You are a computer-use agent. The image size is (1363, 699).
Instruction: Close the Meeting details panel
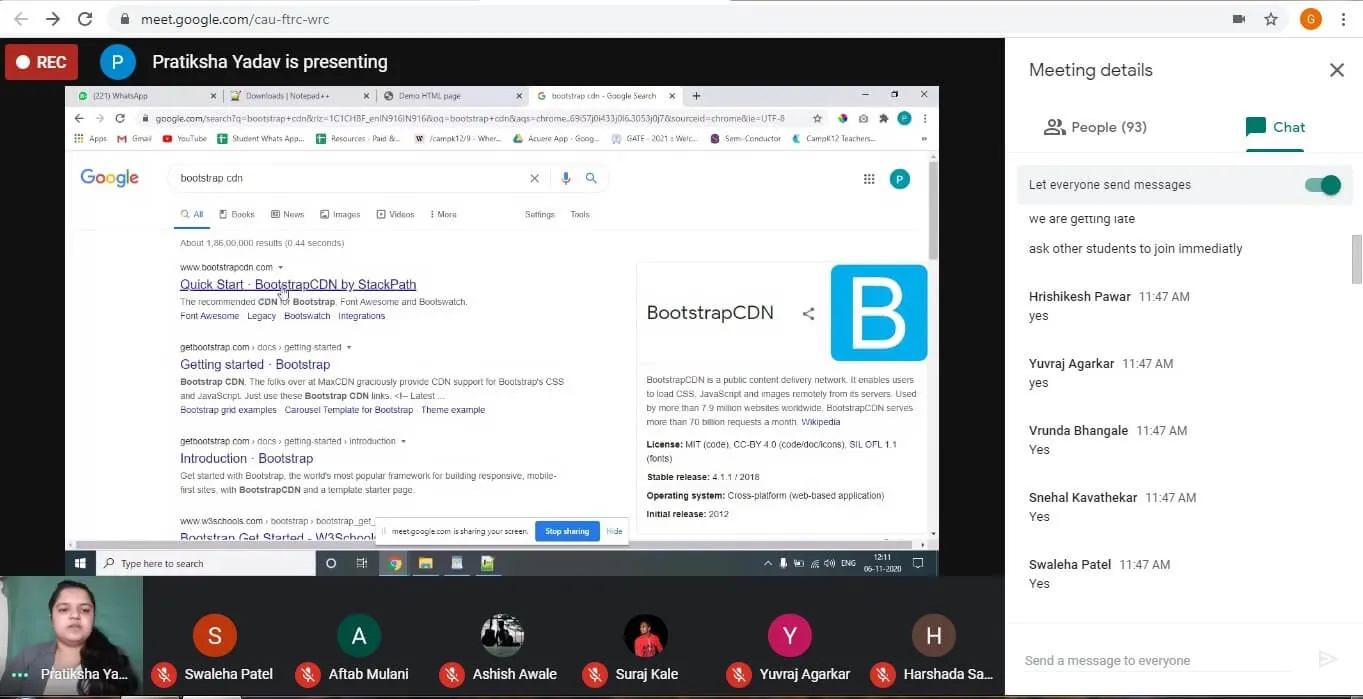[1336, 70]
